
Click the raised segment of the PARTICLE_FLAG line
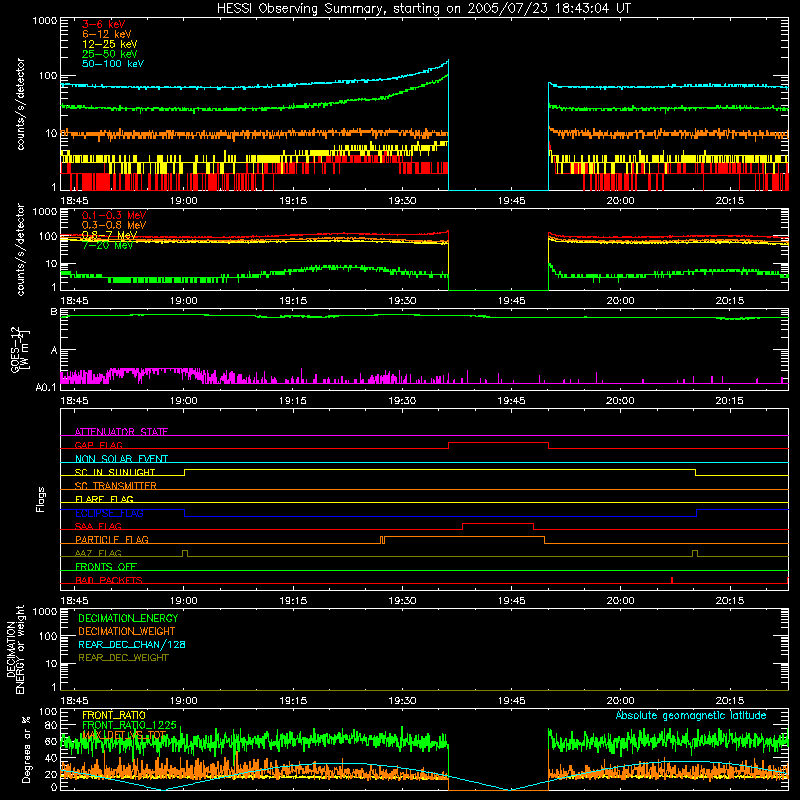464,537
